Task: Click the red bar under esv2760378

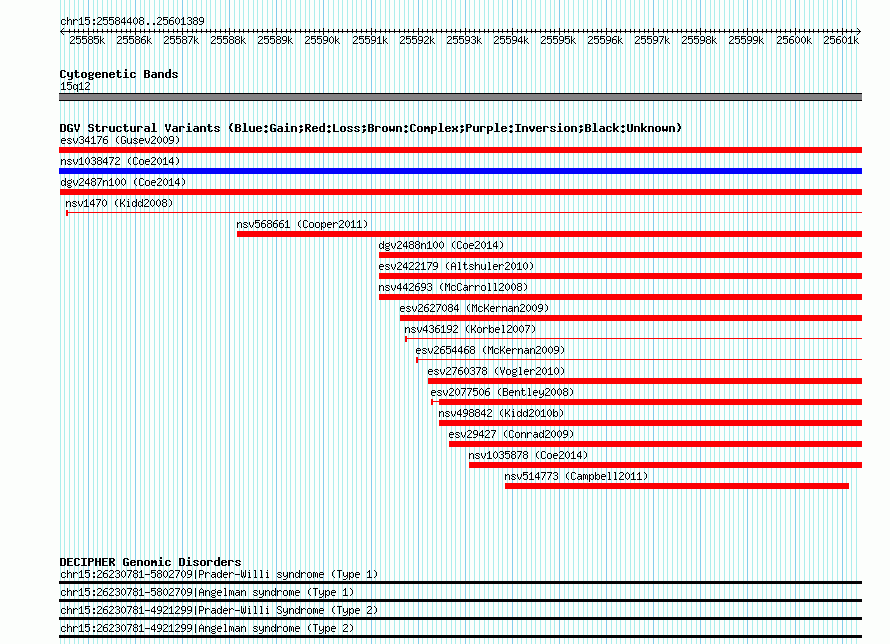Action: point(645,381)
